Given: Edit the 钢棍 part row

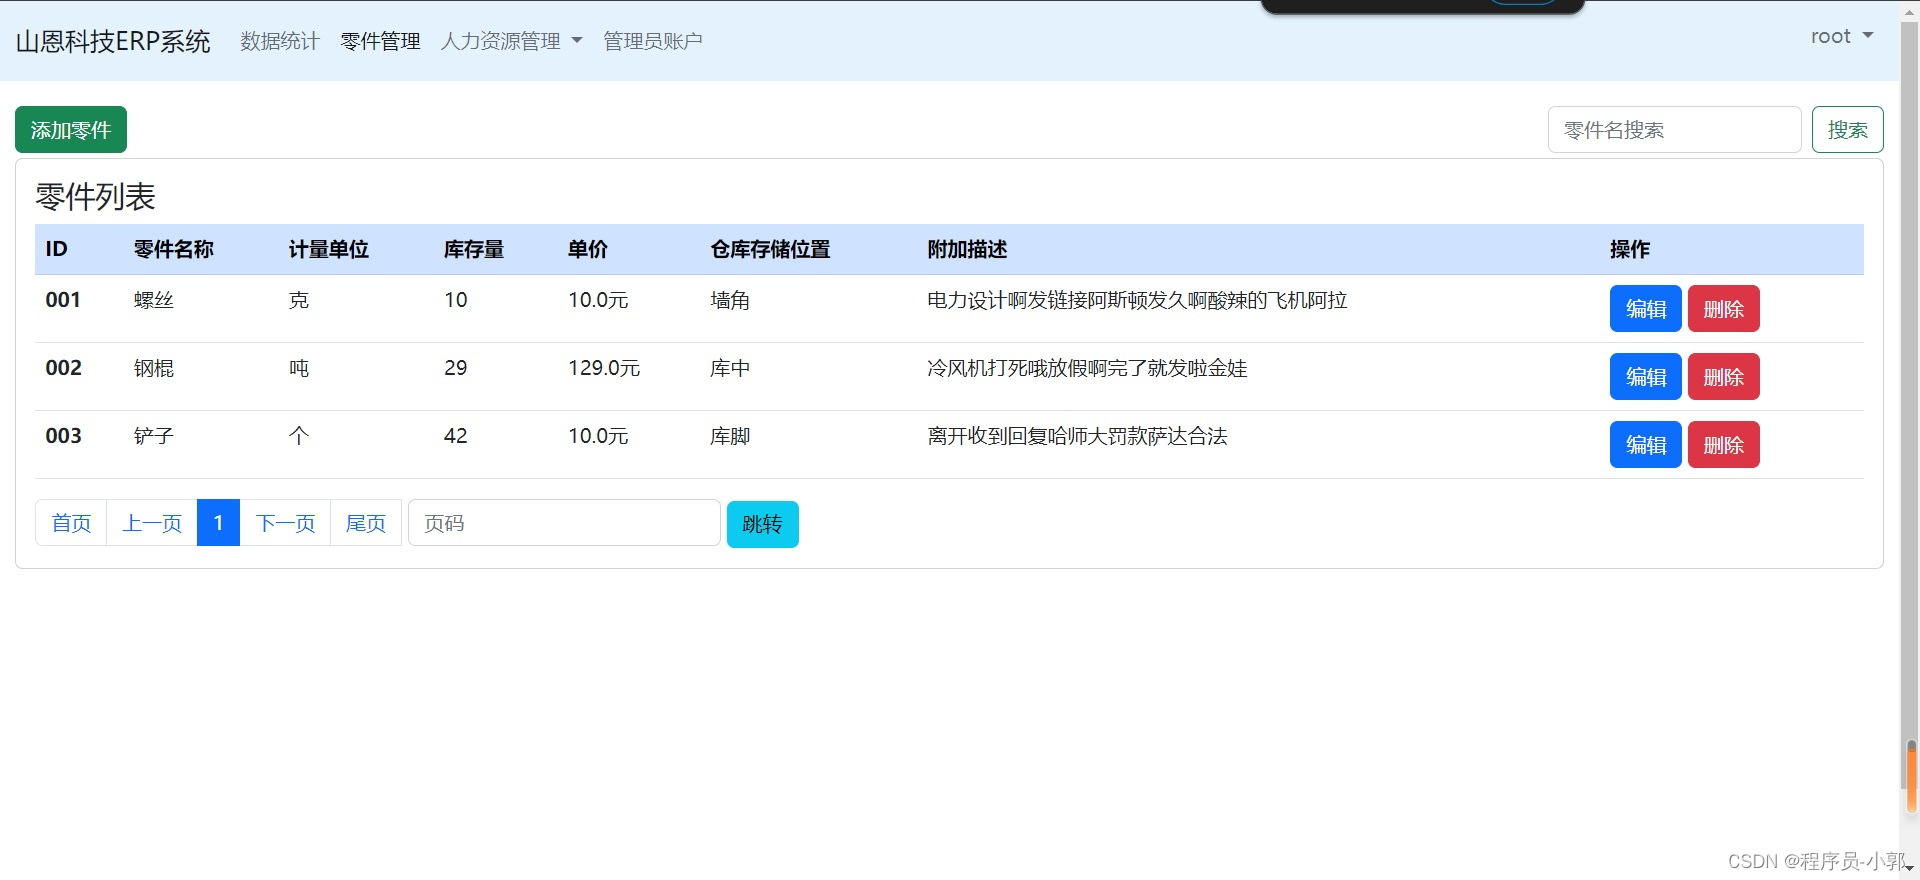Looking at the screenshot, I should click(x=1645, y=377).
